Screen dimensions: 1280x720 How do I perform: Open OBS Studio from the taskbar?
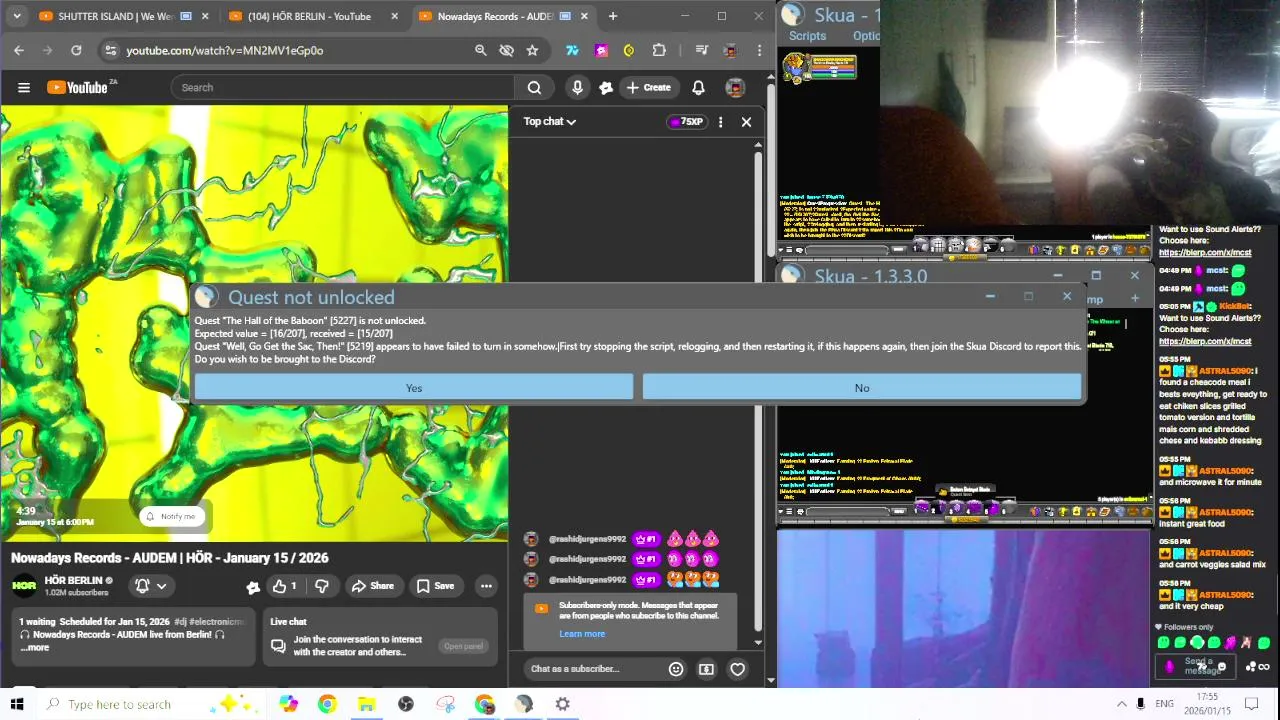(x=405, y=704)
